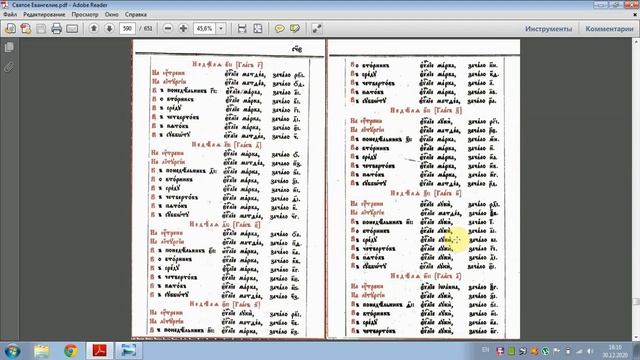Click the fit full page icon
Image resolution: width=640 pixels, height=360 pixels.
pyautogui.click(x=258, y=29)
